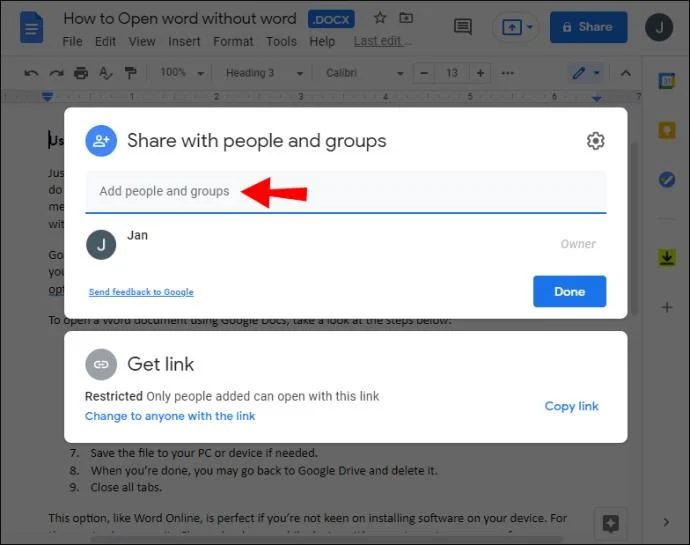The width and height of the screenshot is (690, 545).
Task: Open the Calibri font dropdown
Action: tap(364, 73)
